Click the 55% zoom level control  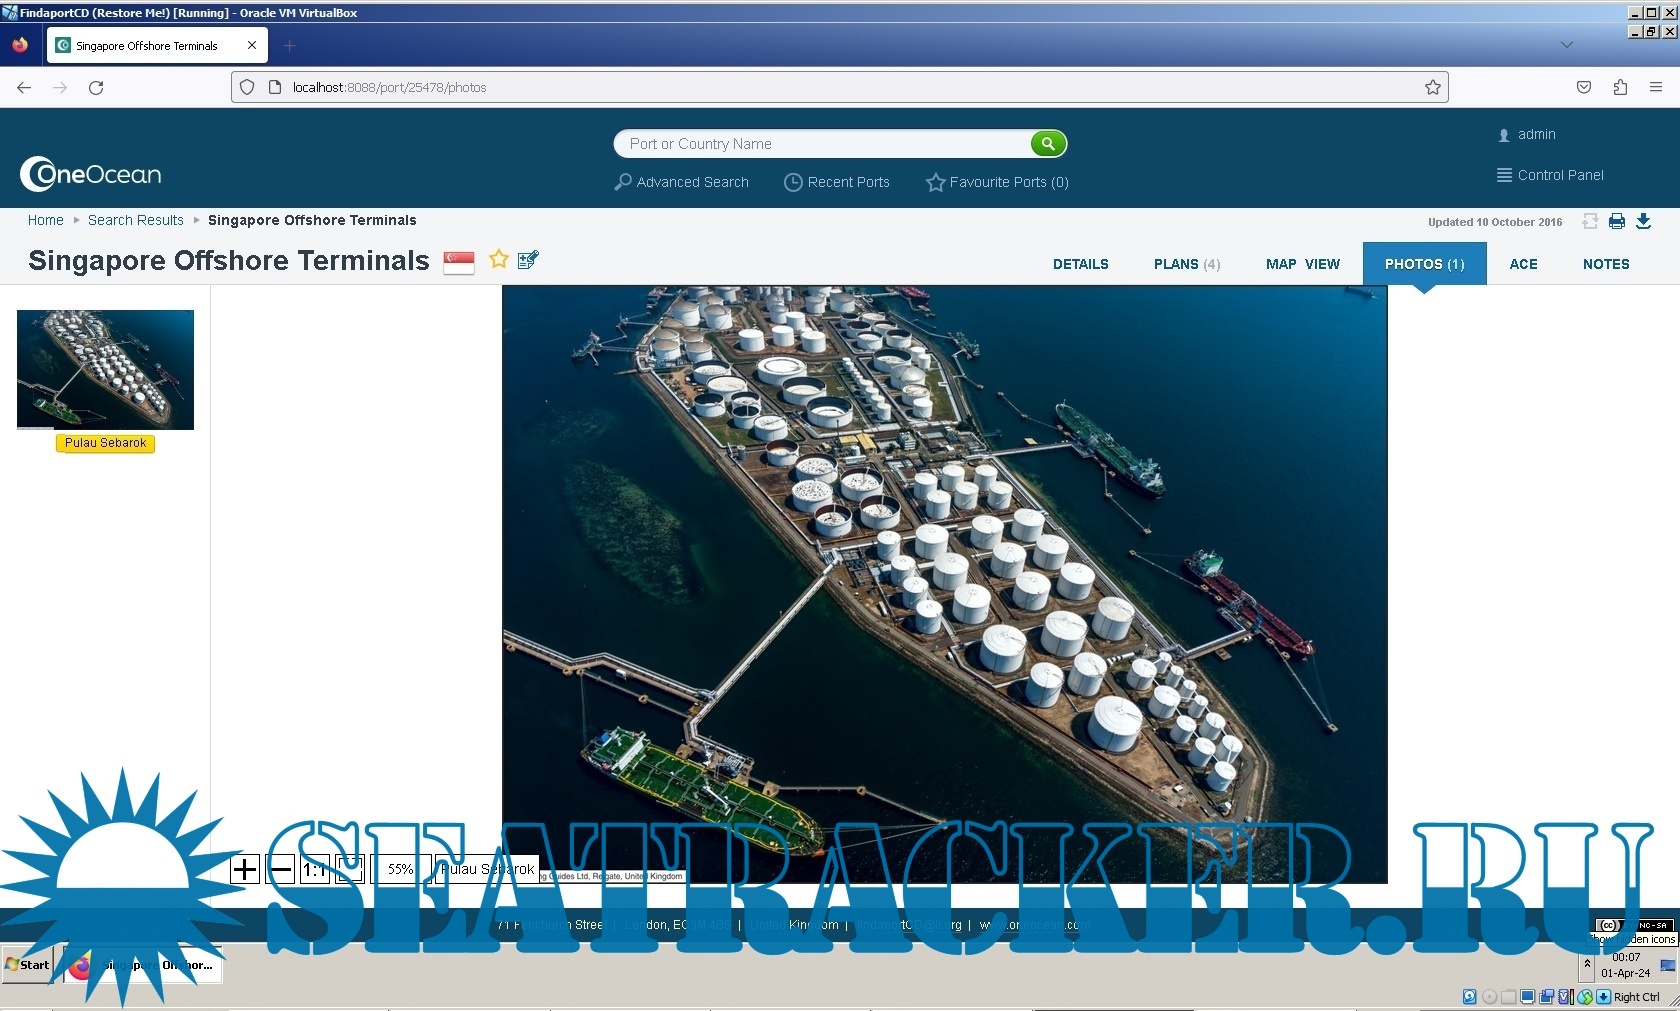coord(401,869)
